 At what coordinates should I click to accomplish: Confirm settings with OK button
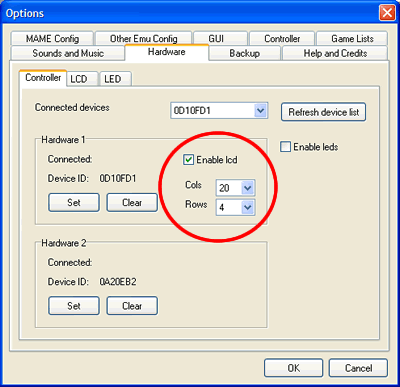(x=293, y=368)
